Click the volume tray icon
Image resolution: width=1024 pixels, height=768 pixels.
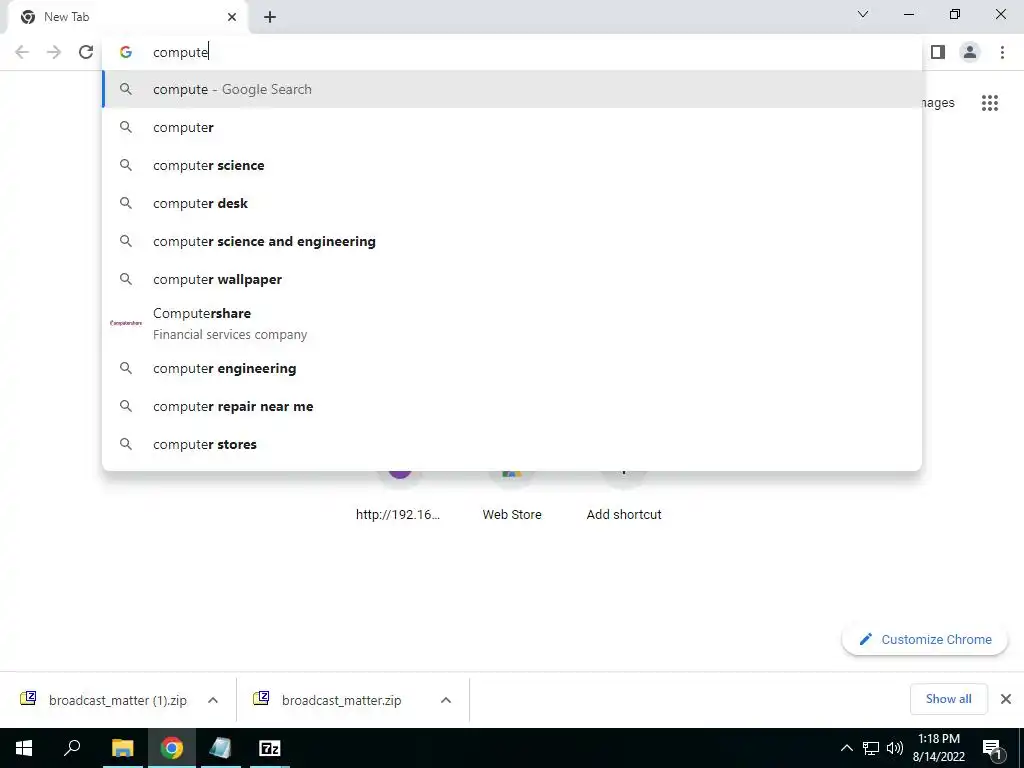895,748
